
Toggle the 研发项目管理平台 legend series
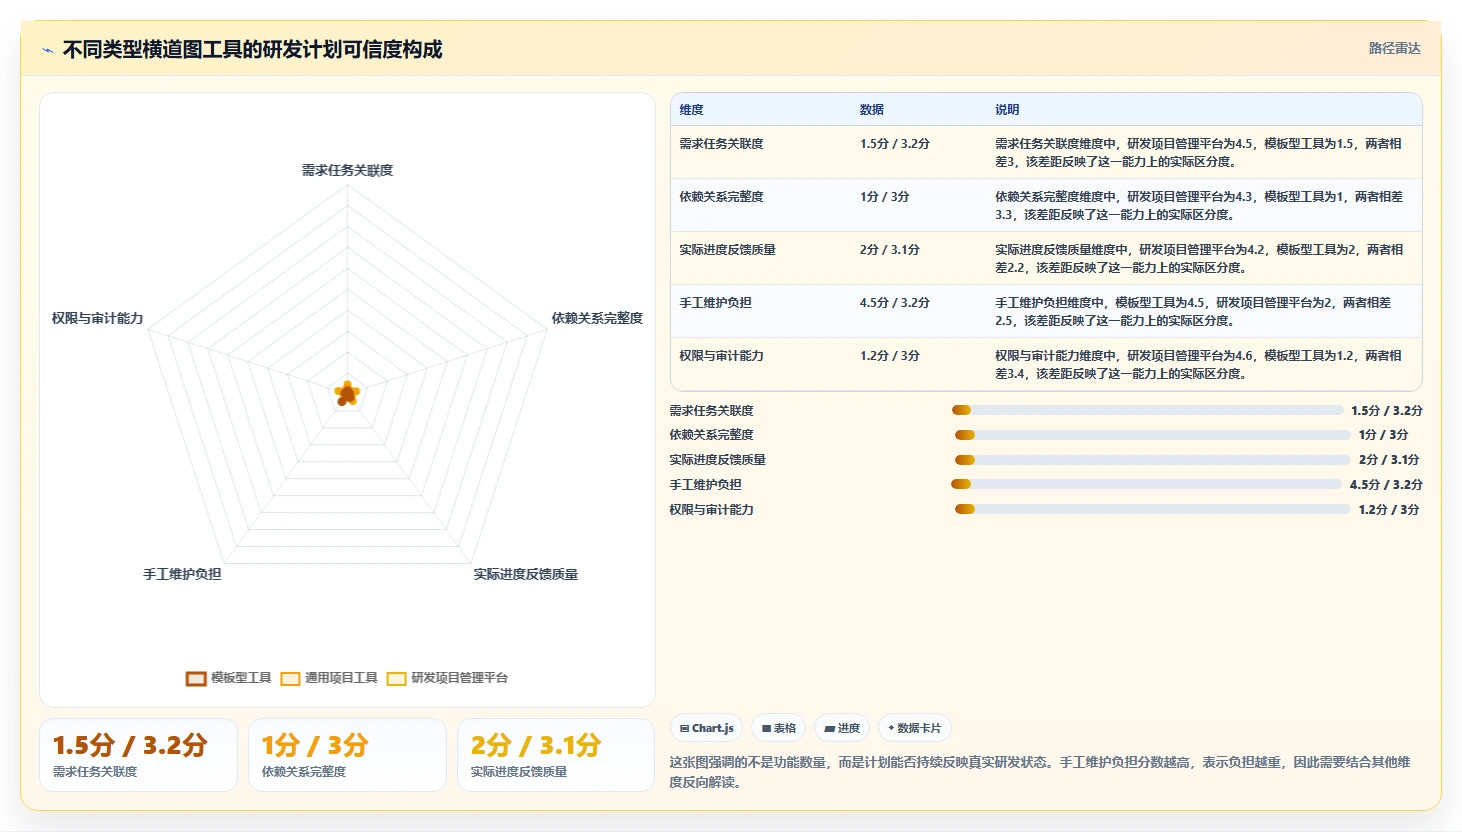click(x=448, y=678)
